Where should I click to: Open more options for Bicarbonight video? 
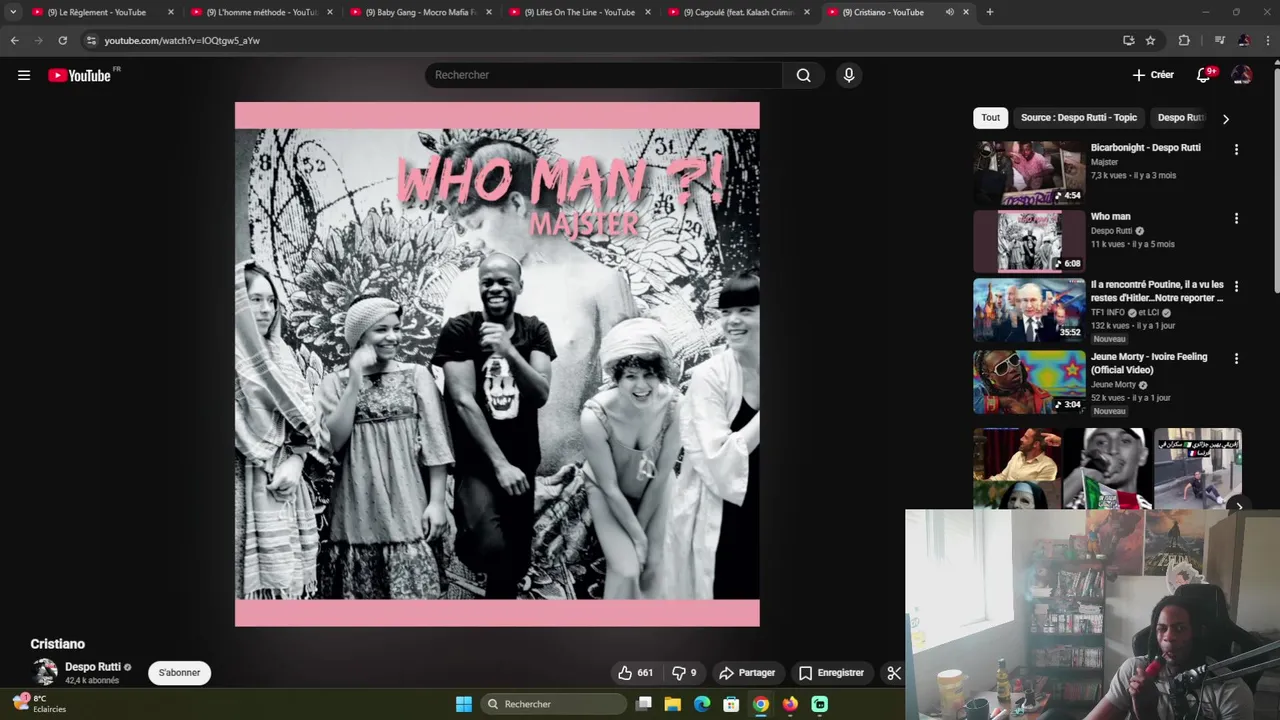[1236, 149]
